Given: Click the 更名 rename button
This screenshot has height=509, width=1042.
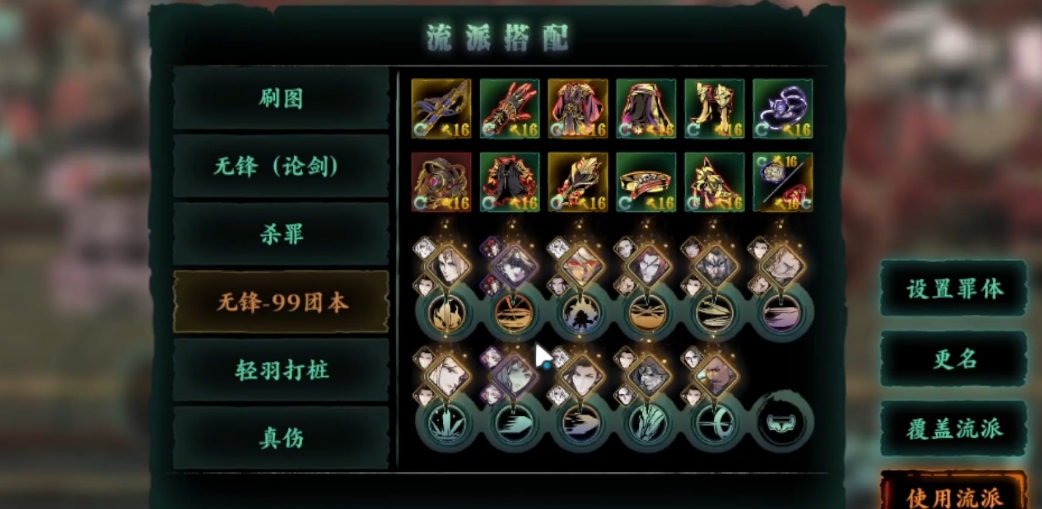Looking at the screenshot, I should (954, 359).
